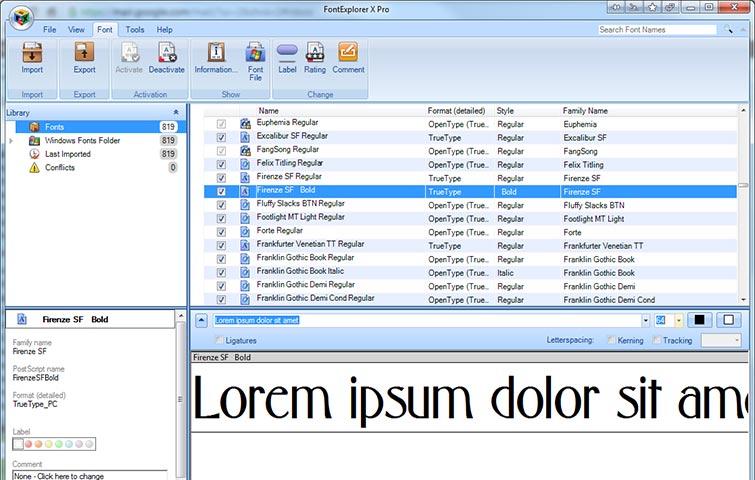Viewport: 755px width, 480px height.
Task: Sort by Family Name column header
Action: click(x=585, y=111)
